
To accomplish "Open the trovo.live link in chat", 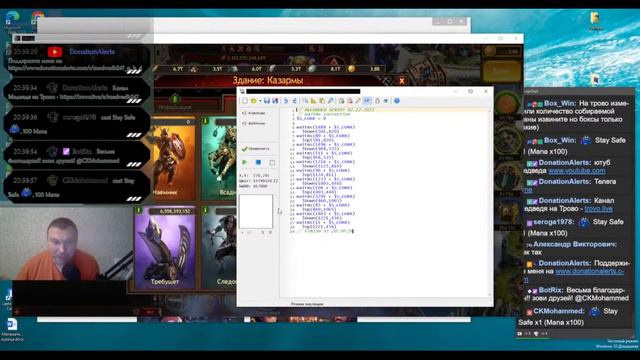I will [x=598, y=209].
